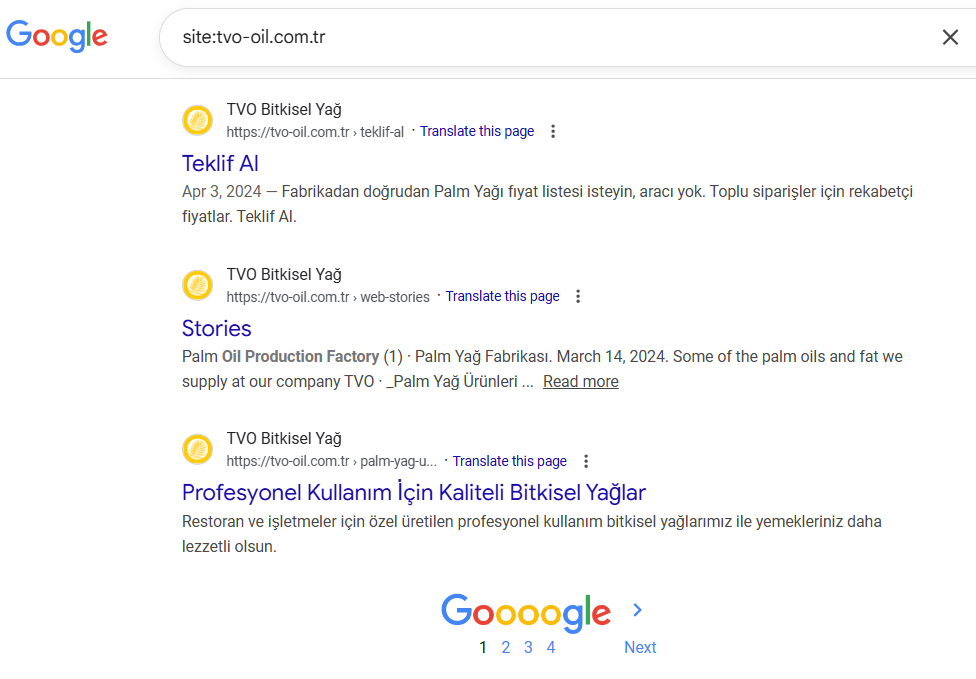Click the next-page chevron arrow in pagination
976x679 pixels.
coord(638,610)
